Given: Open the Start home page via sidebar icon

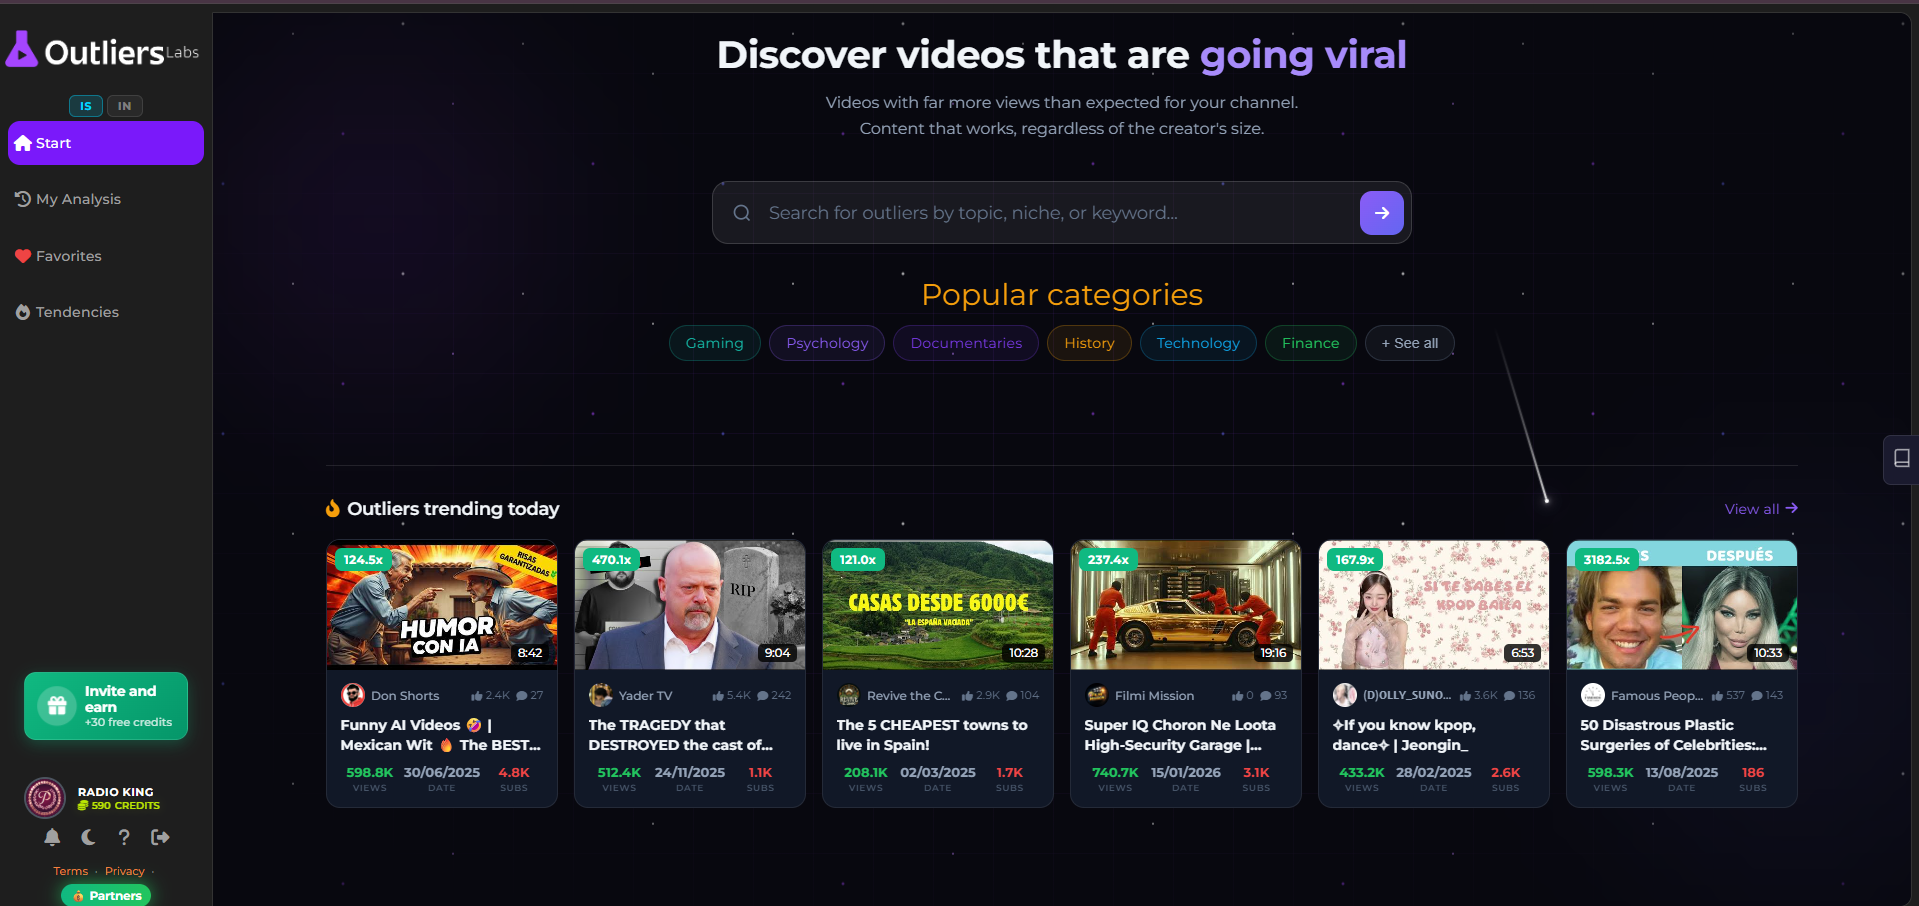Looking at the screenshot, I should pyautogui.click(x=21, y=143).
